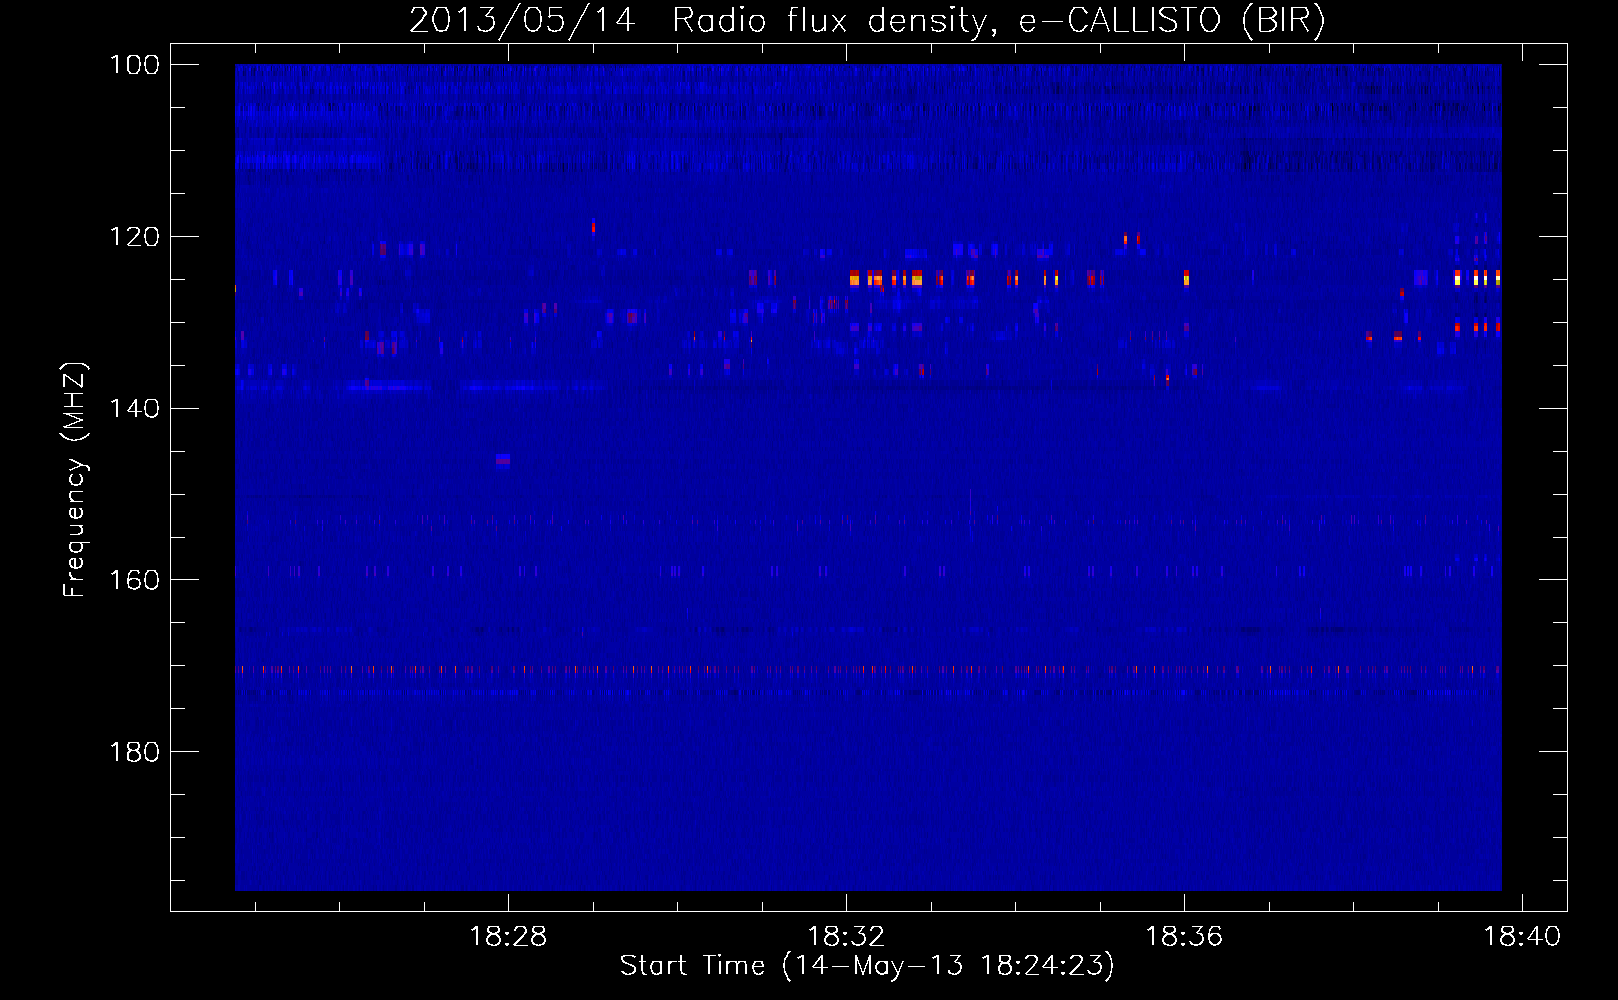Click the 180 frequency tick label
Image resolution: width=1618 pixels, height=1000 pixels.
(133, 752)
